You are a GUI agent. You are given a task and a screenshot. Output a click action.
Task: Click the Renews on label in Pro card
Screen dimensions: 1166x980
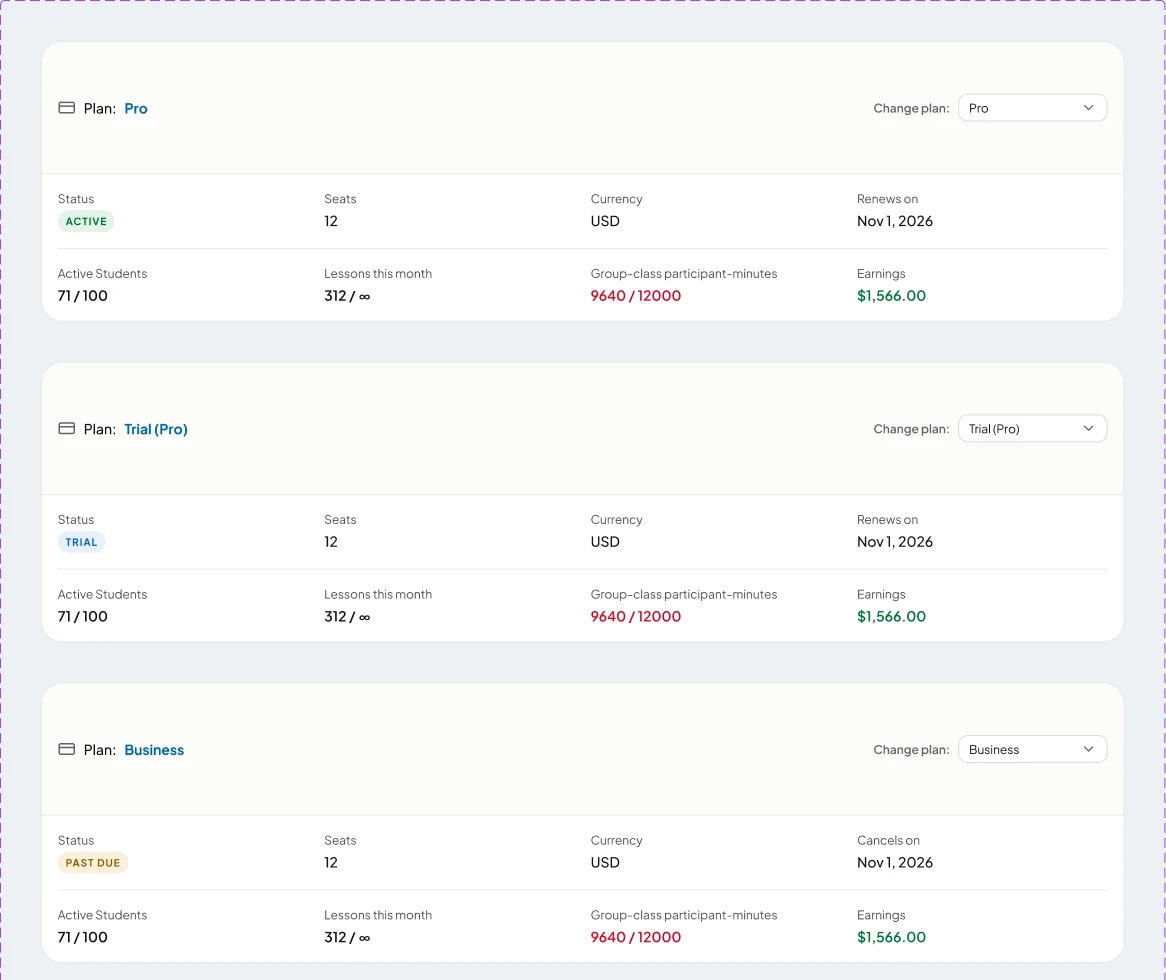pyautogui.click(x=887, y=199)
